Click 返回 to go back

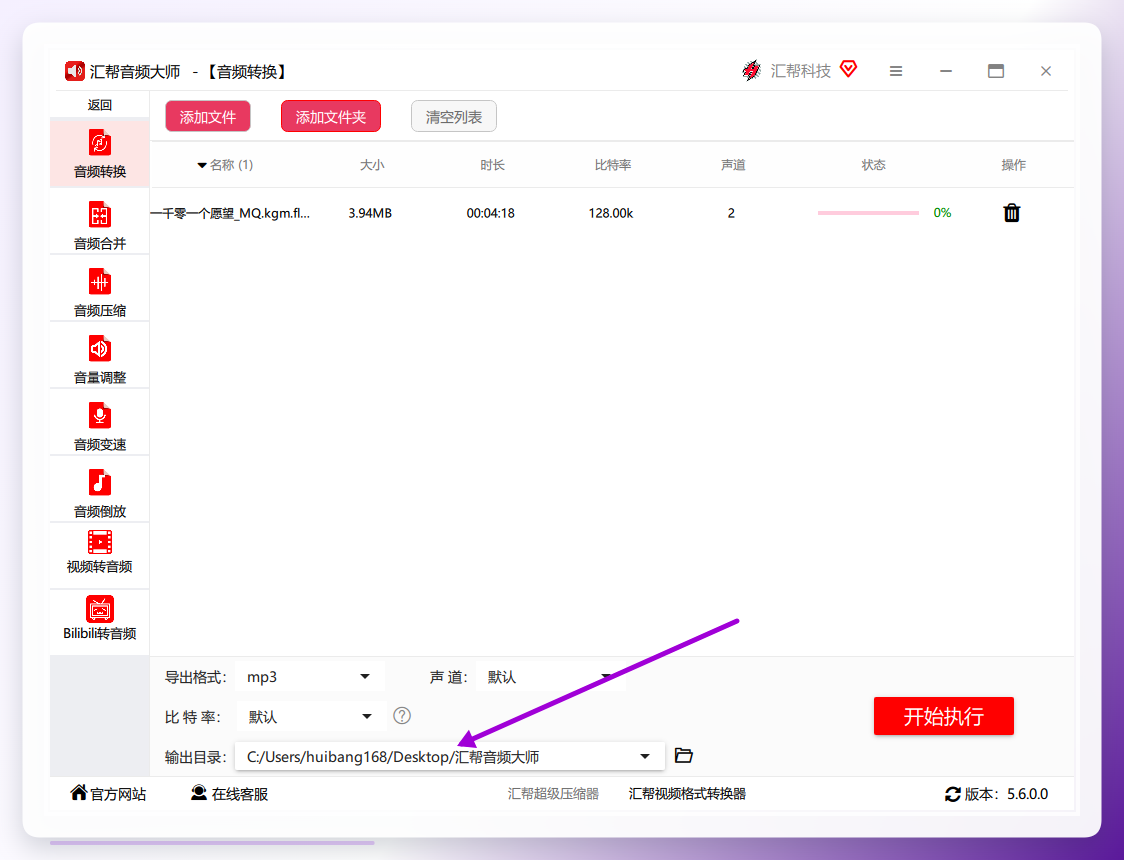100,105
